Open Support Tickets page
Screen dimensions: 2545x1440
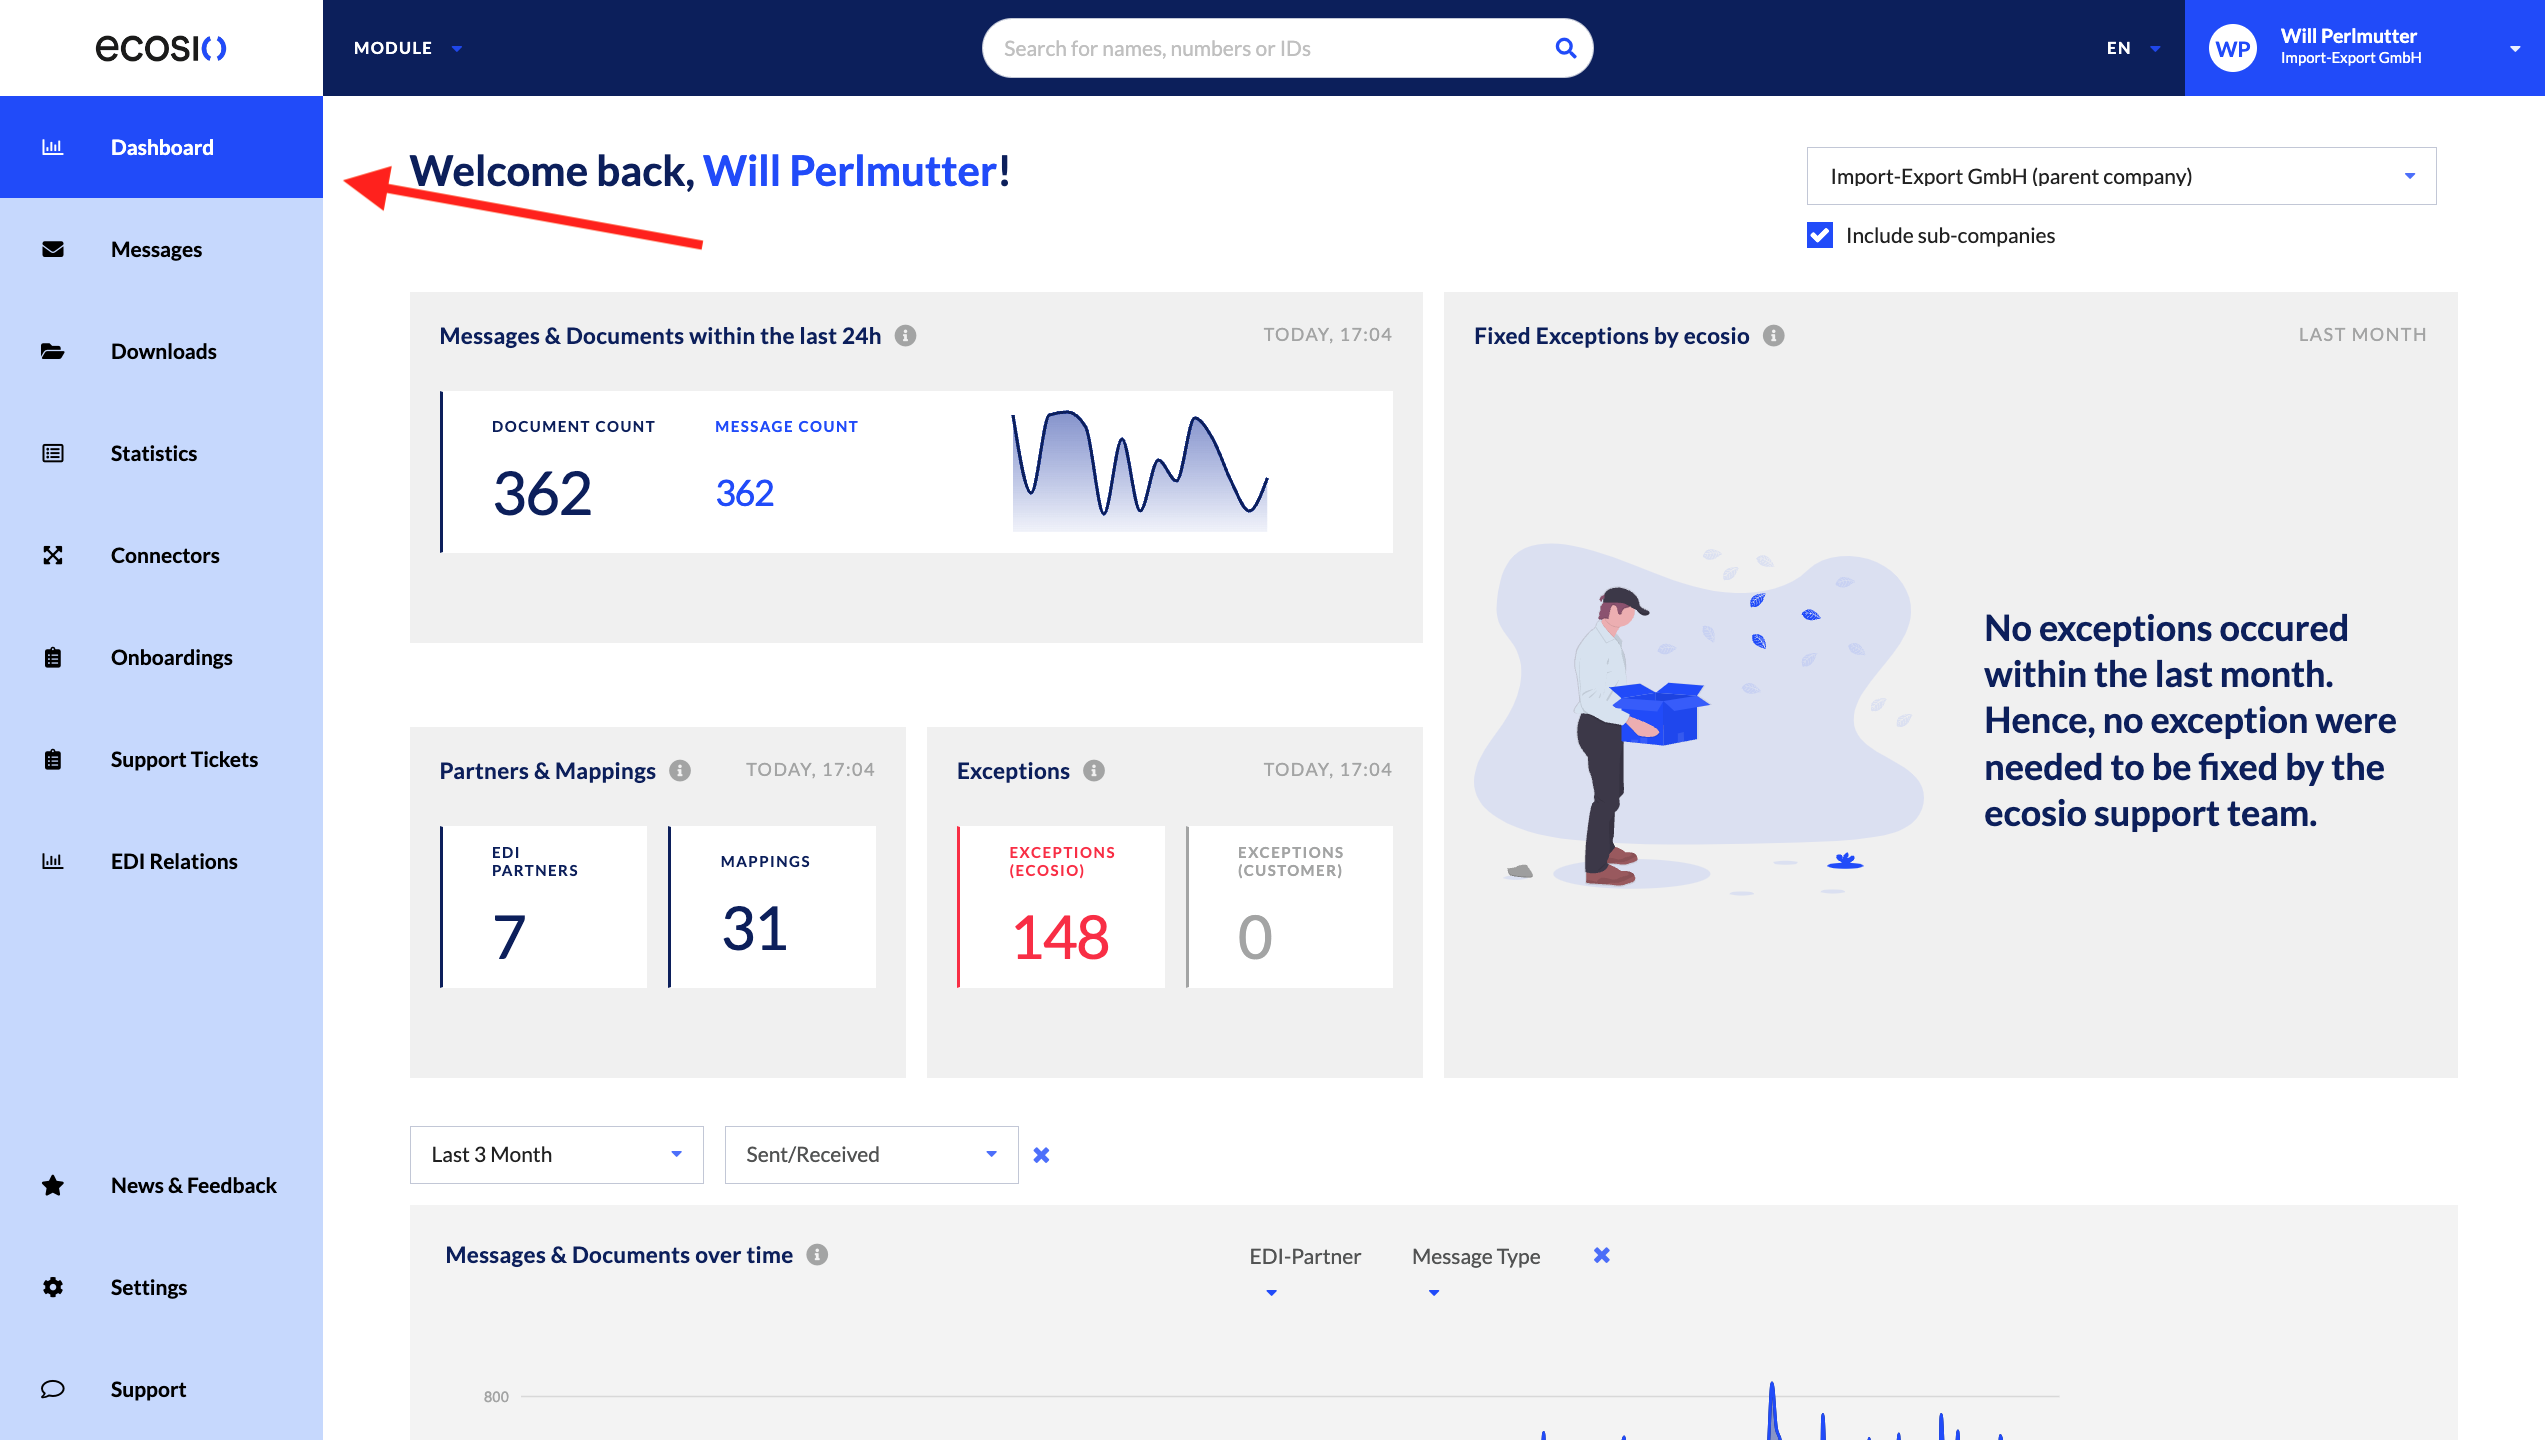(161, 759)
